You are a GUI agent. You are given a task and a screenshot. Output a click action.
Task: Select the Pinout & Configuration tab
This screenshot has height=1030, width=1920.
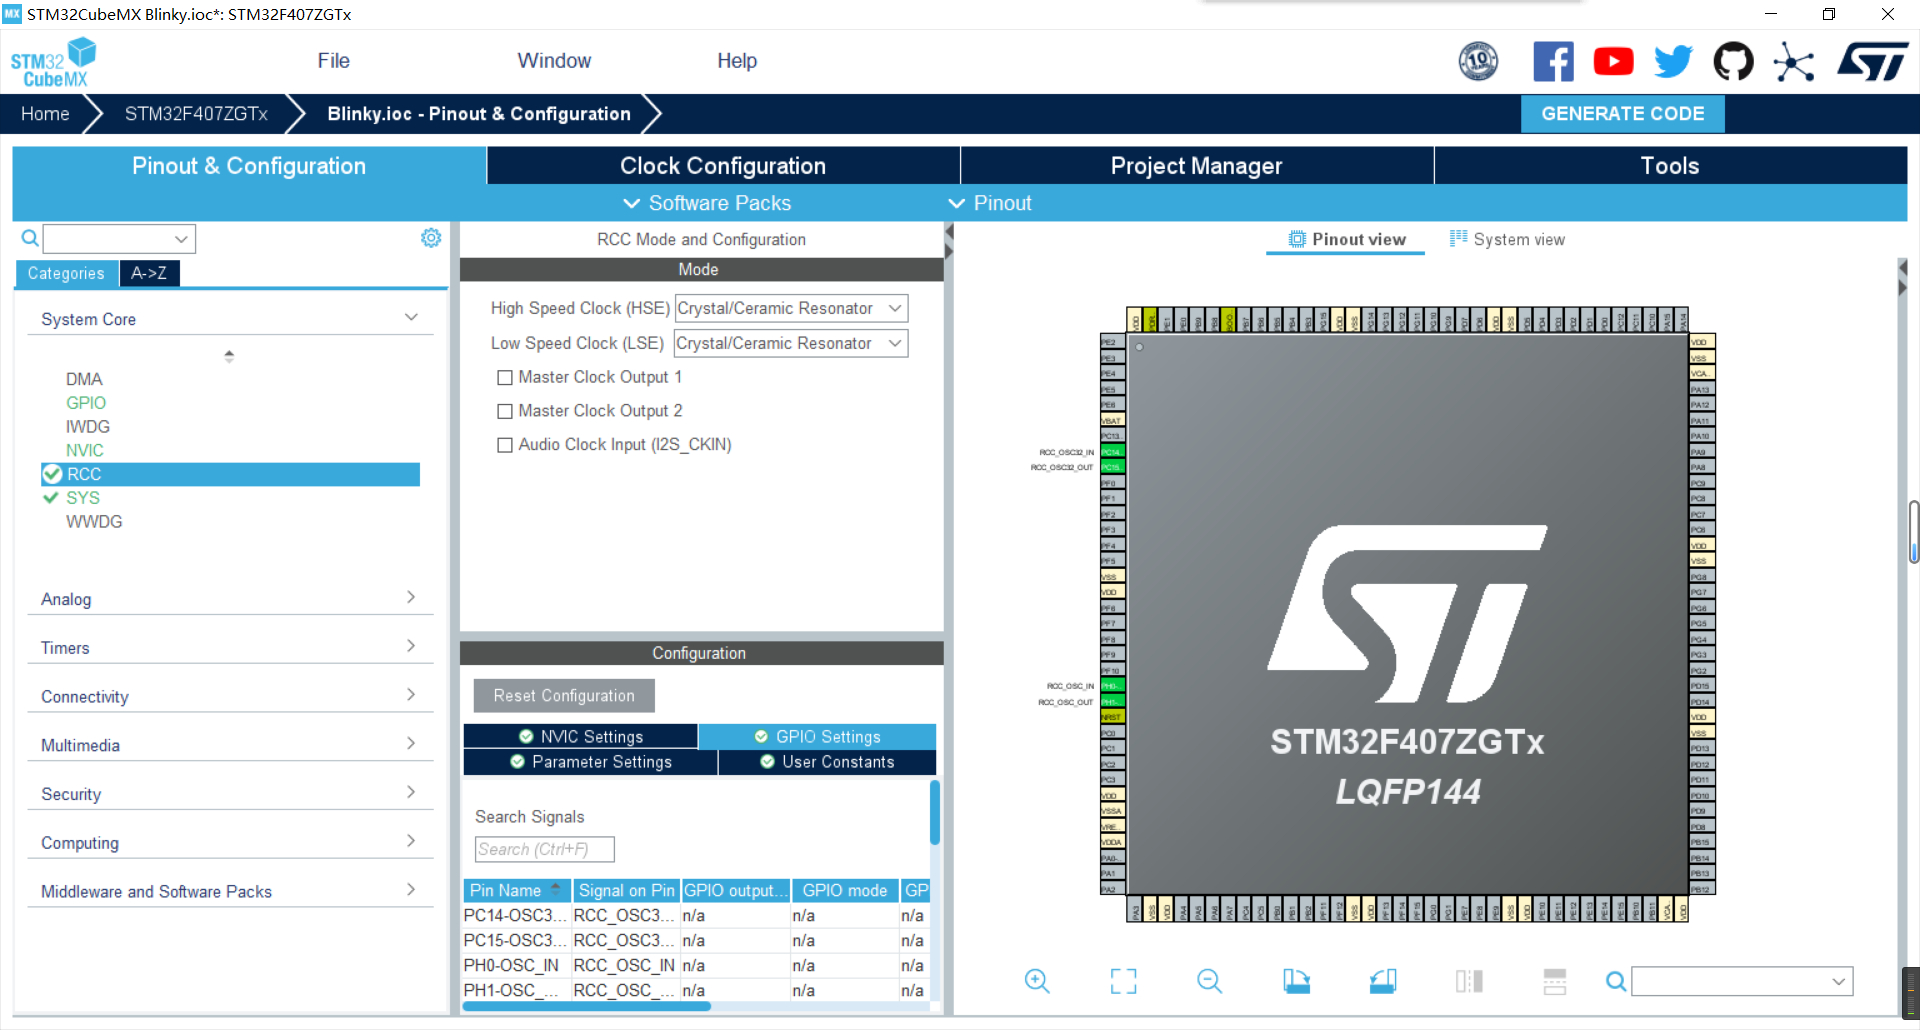[x=249, y=166]
